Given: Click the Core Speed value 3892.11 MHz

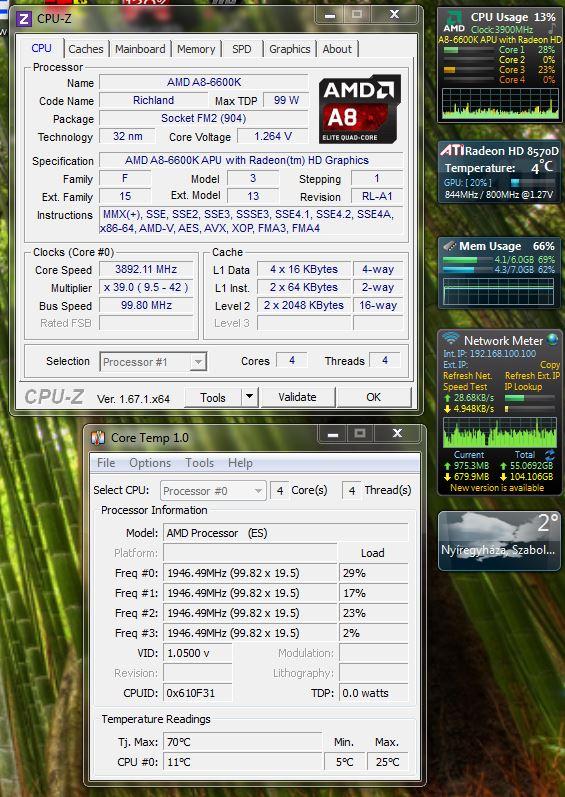Looking at the screenshot, I should pos(146,269).
